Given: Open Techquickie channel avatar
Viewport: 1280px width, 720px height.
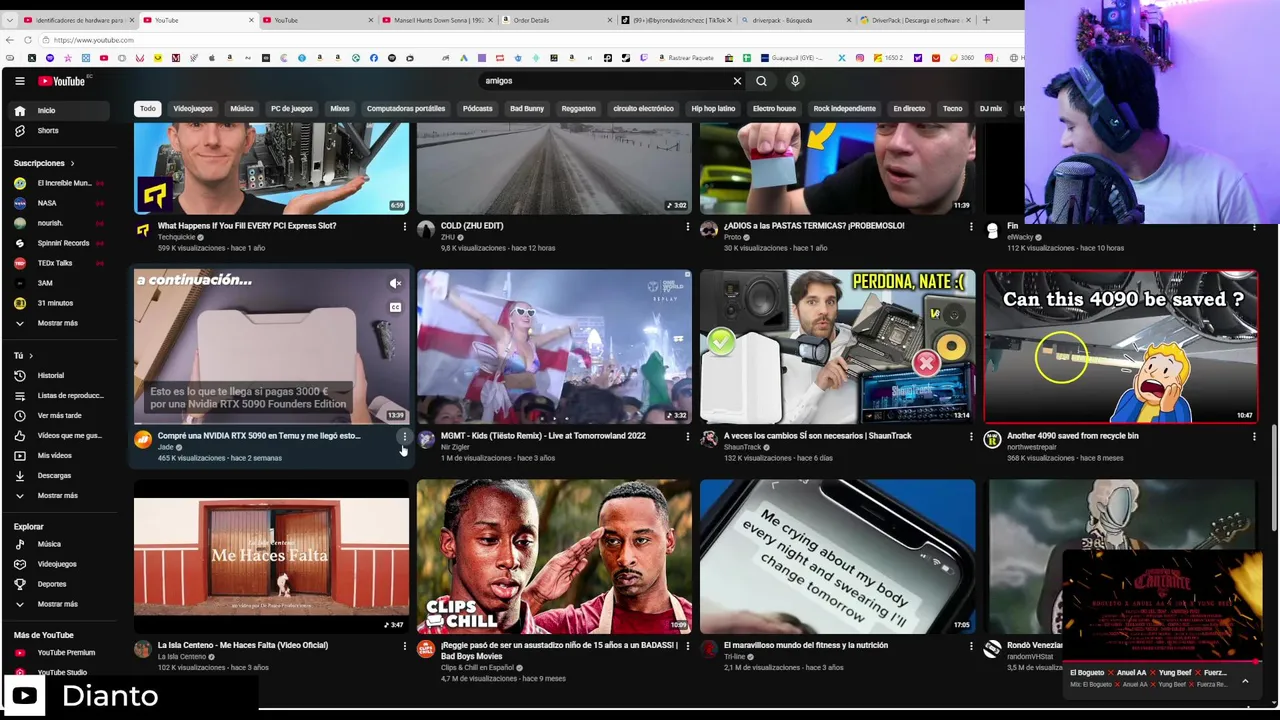Looking at the screenshot, I should point(143,230).
